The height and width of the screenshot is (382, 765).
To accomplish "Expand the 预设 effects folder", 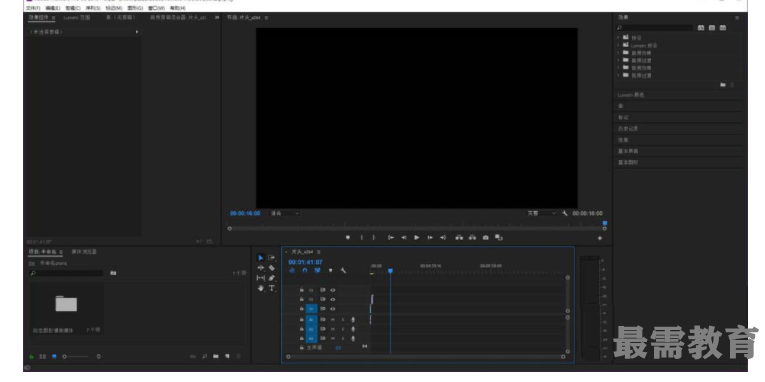I will coord(619,38).
